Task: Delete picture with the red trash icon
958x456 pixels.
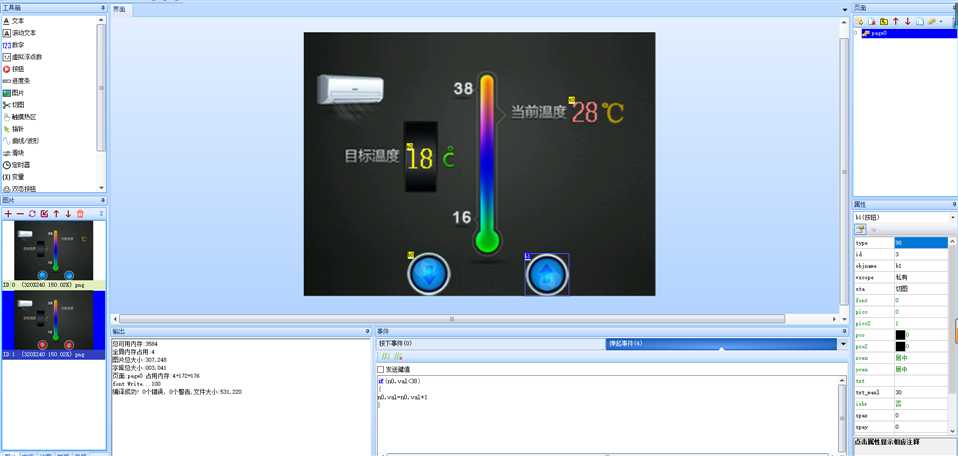Action: pos(80,214)
